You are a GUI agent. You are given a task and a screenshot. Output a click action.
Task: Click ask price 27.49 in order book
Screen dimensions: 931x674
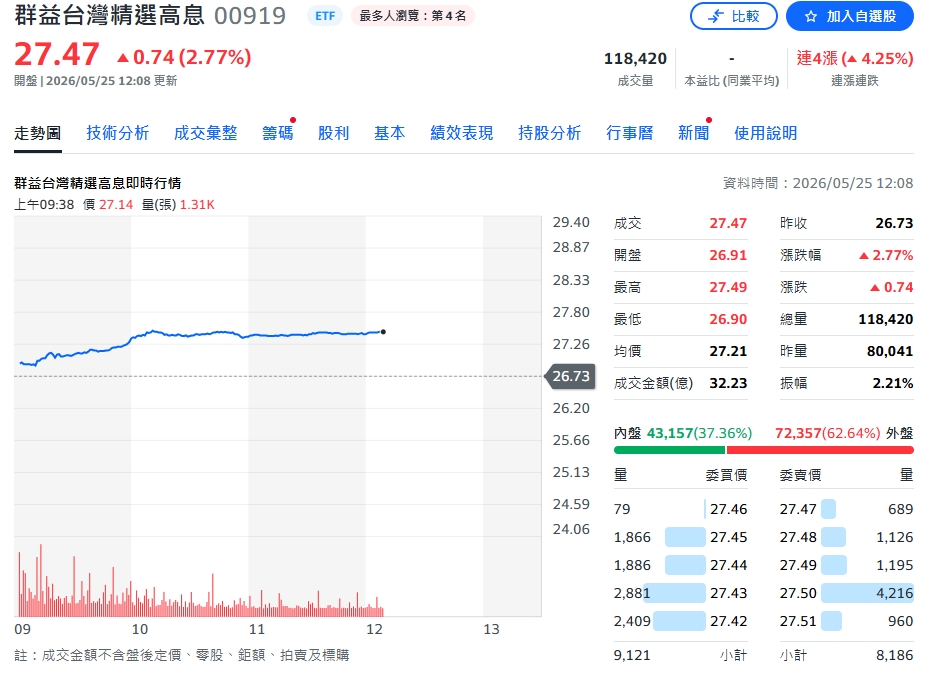pos(798,565)
